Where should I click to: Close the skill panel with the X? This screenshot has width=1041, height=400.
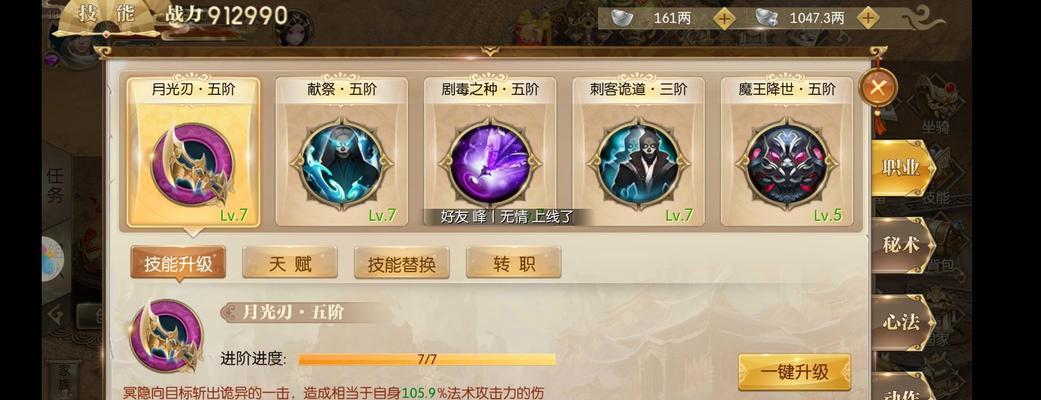pyautogui.click(x=878, y=88)
